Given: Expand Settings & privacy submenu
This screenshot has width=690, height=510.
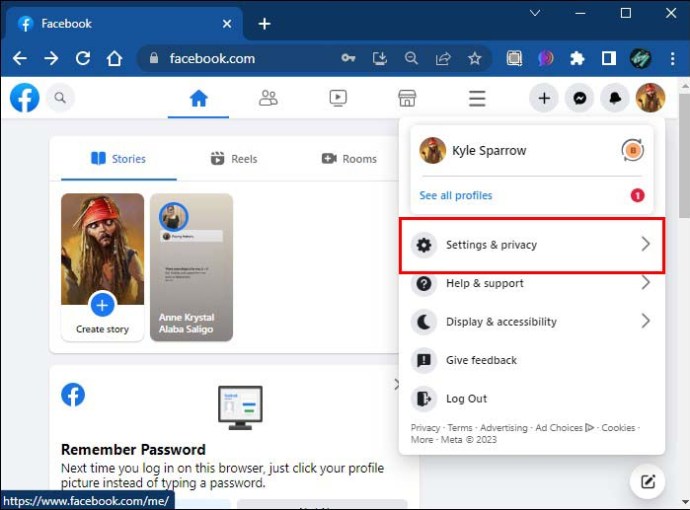Looking at the screenshot, I should point(531,245).
